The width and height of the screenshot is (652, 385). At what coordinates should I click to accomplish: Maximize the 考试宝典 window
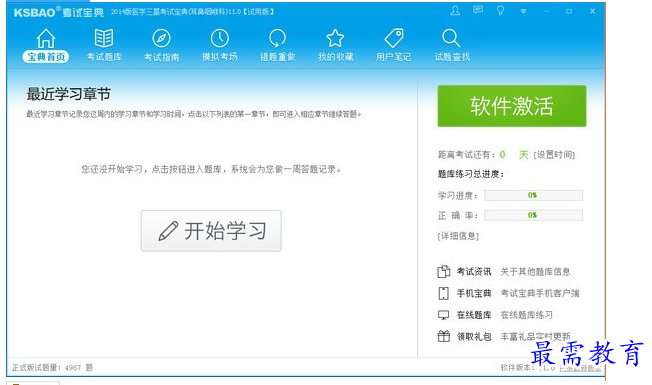[569, 11]
